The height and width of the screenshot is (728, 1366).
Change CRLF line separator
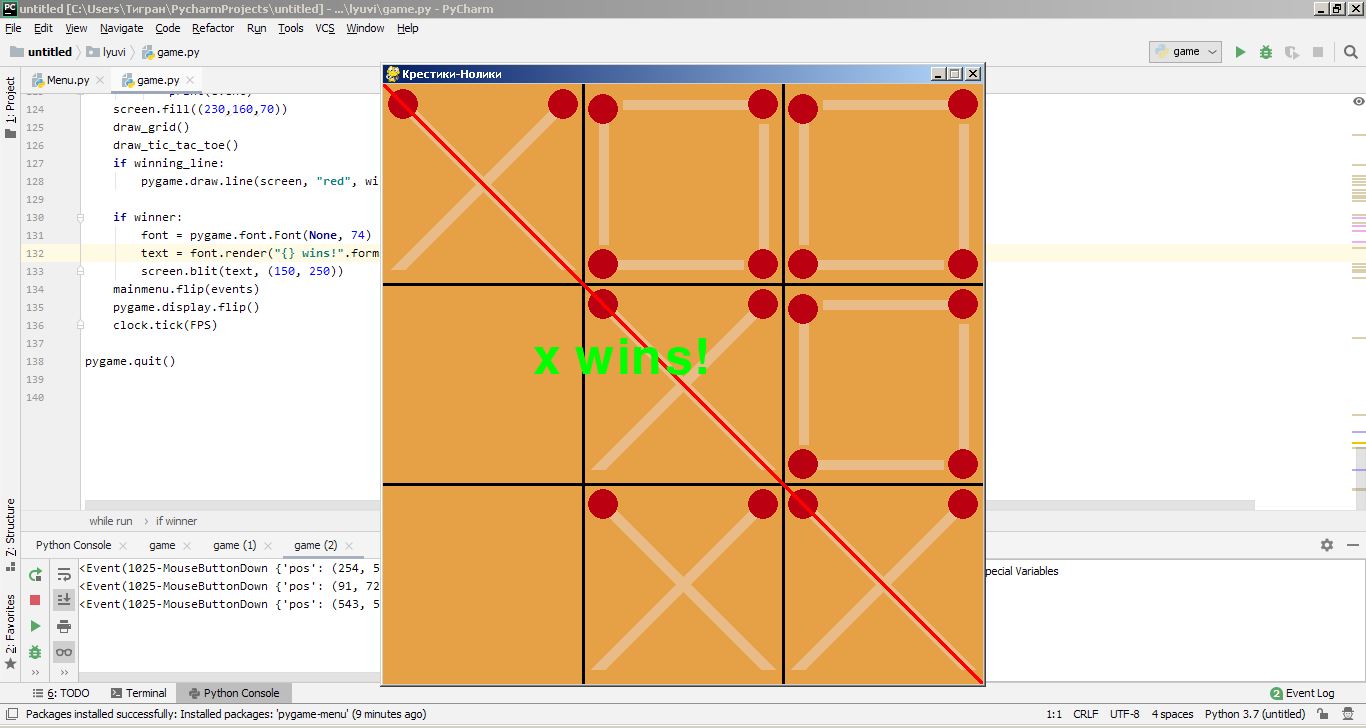[x=1085, y=714]
